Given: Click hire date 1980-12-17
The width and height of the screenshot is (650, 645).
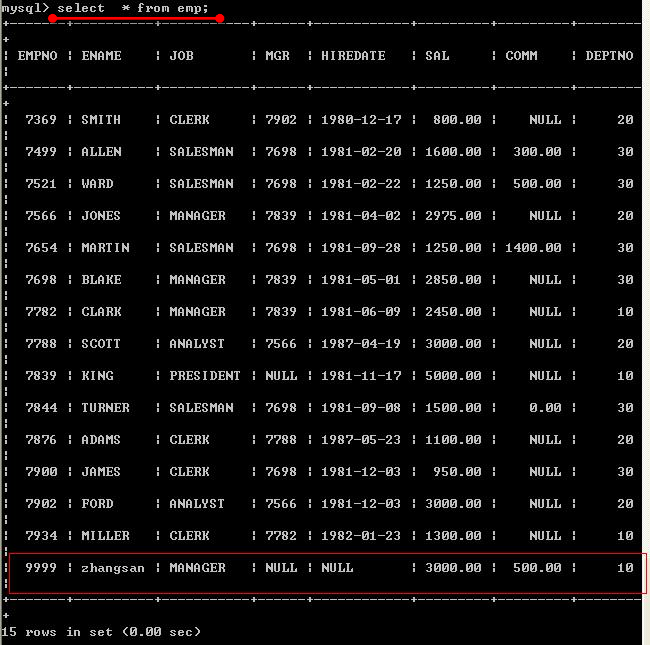Looking at the screenshot, I should click(x=361, y=120).
